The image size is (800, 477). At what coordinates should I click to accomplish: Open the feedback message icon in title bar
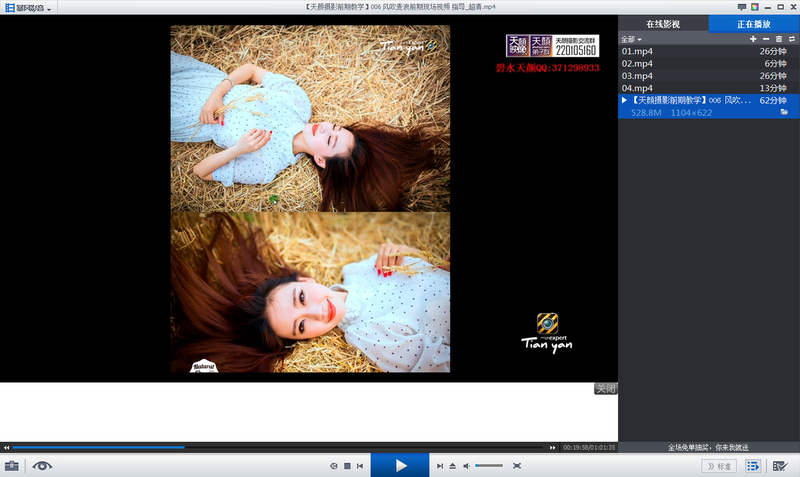point(742,7)
